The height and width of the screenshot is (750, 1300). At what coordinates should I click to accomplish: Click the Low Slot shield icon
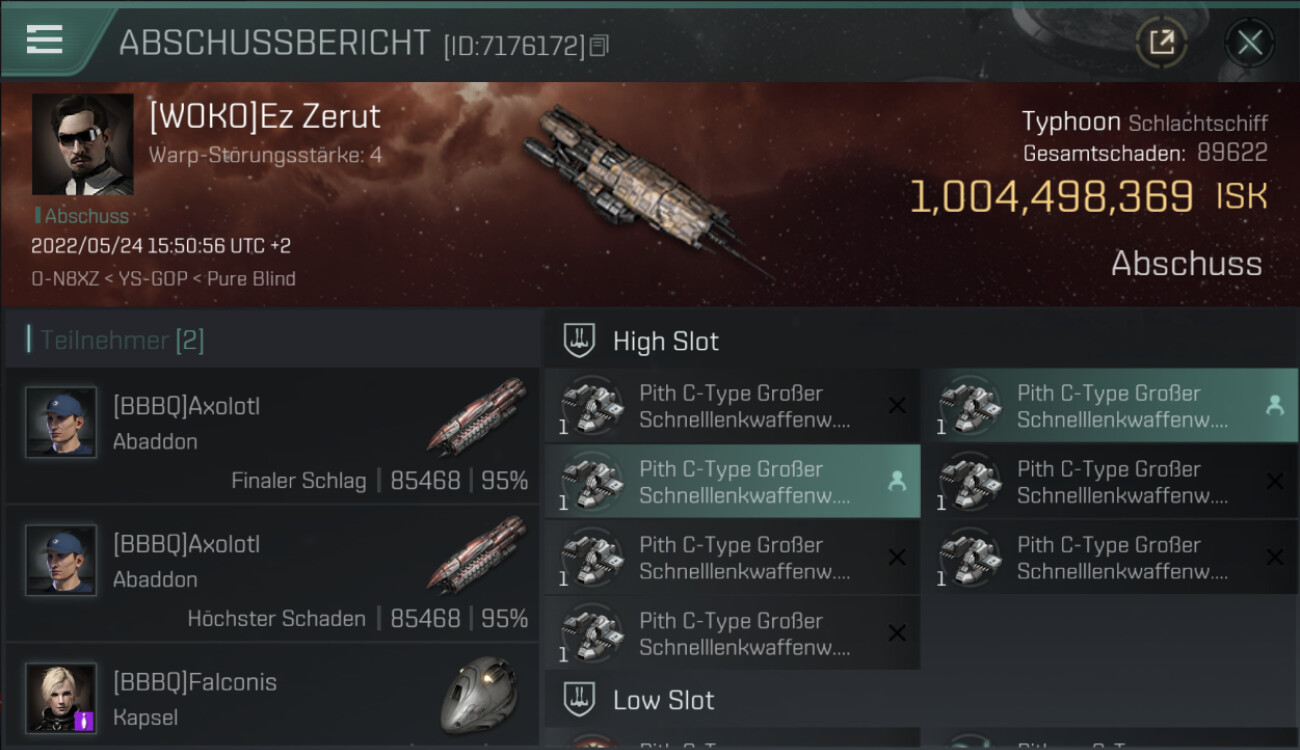tap(580, 700)
